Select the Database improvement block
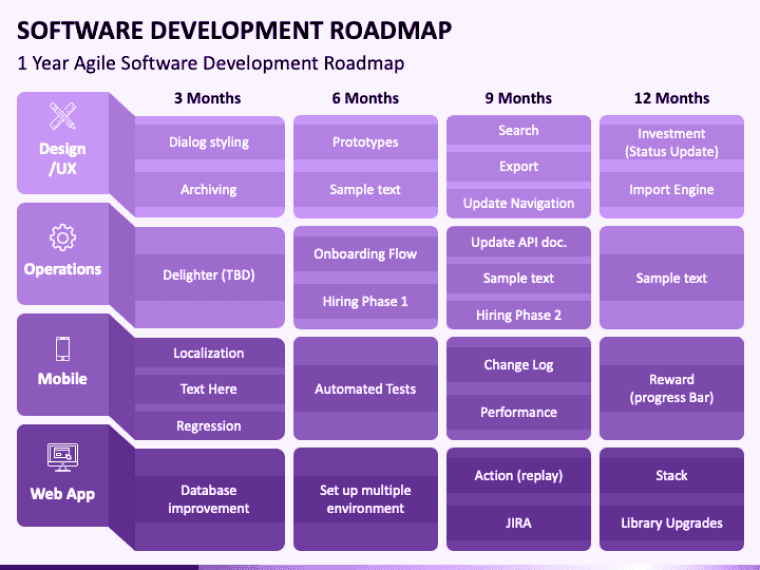Viewport: 760px width, 570px height. pyautogui.click(x=208, y=499)
